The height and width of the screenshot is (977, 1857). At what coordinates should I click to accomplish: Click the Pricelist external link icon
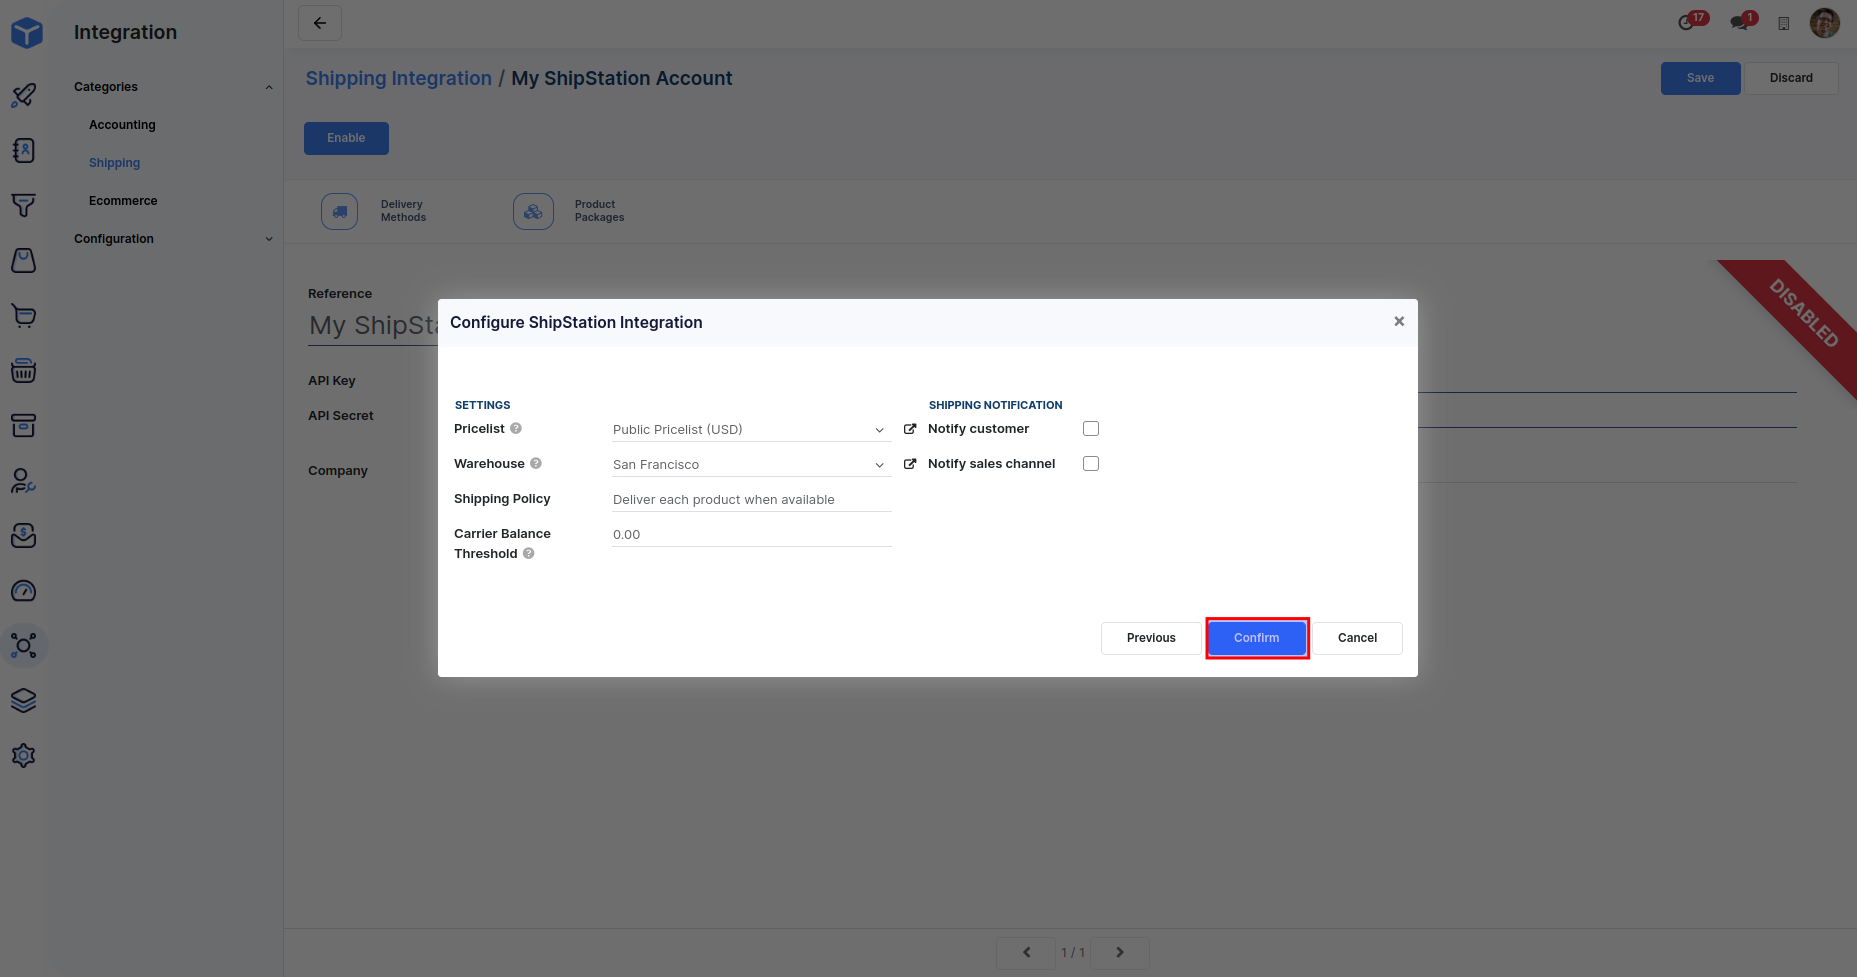coord(910,429)
